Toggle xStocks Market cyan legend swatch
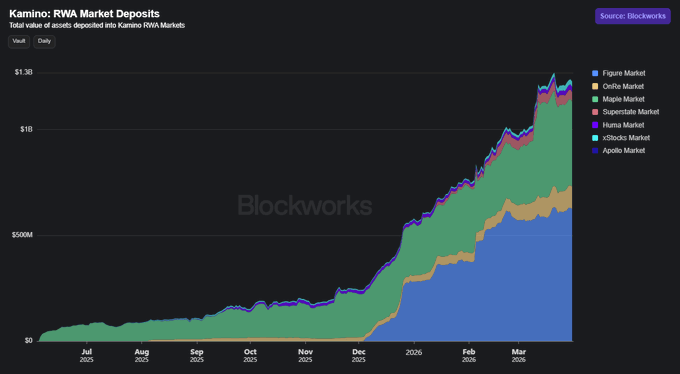 [595, 138]
